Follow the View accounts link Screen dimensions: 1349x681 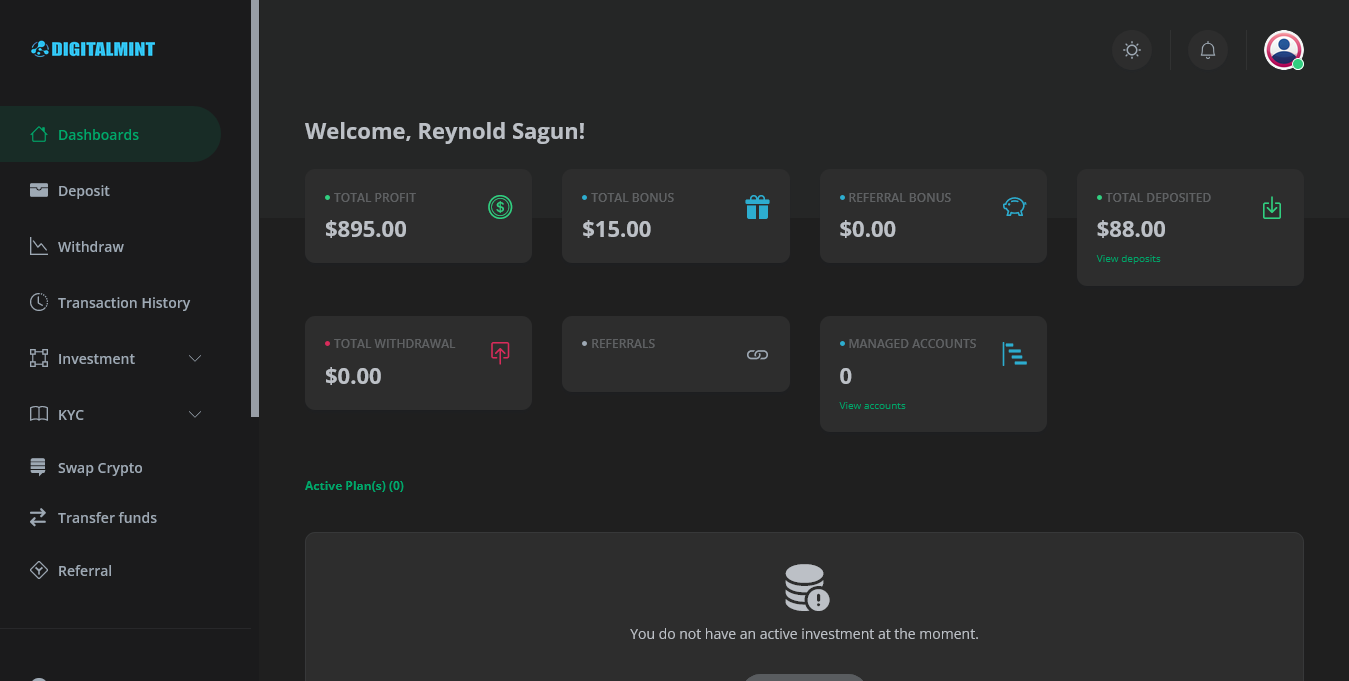coord(872,406)
